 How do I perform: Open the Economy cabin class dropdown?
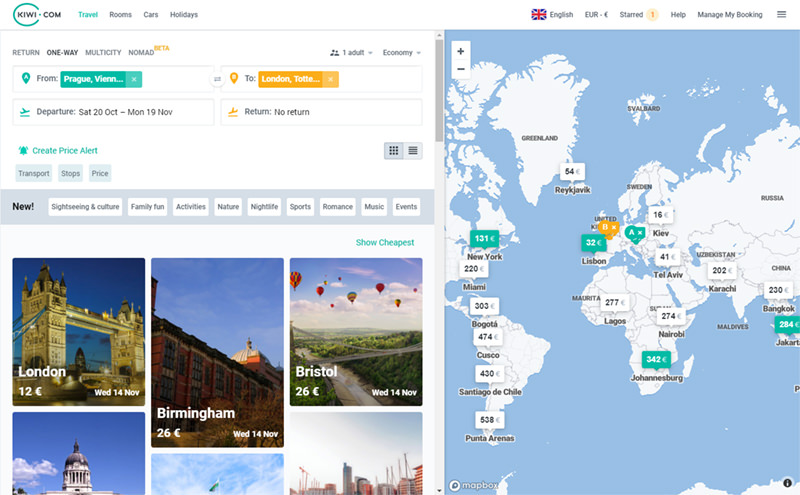pos(401,53)
